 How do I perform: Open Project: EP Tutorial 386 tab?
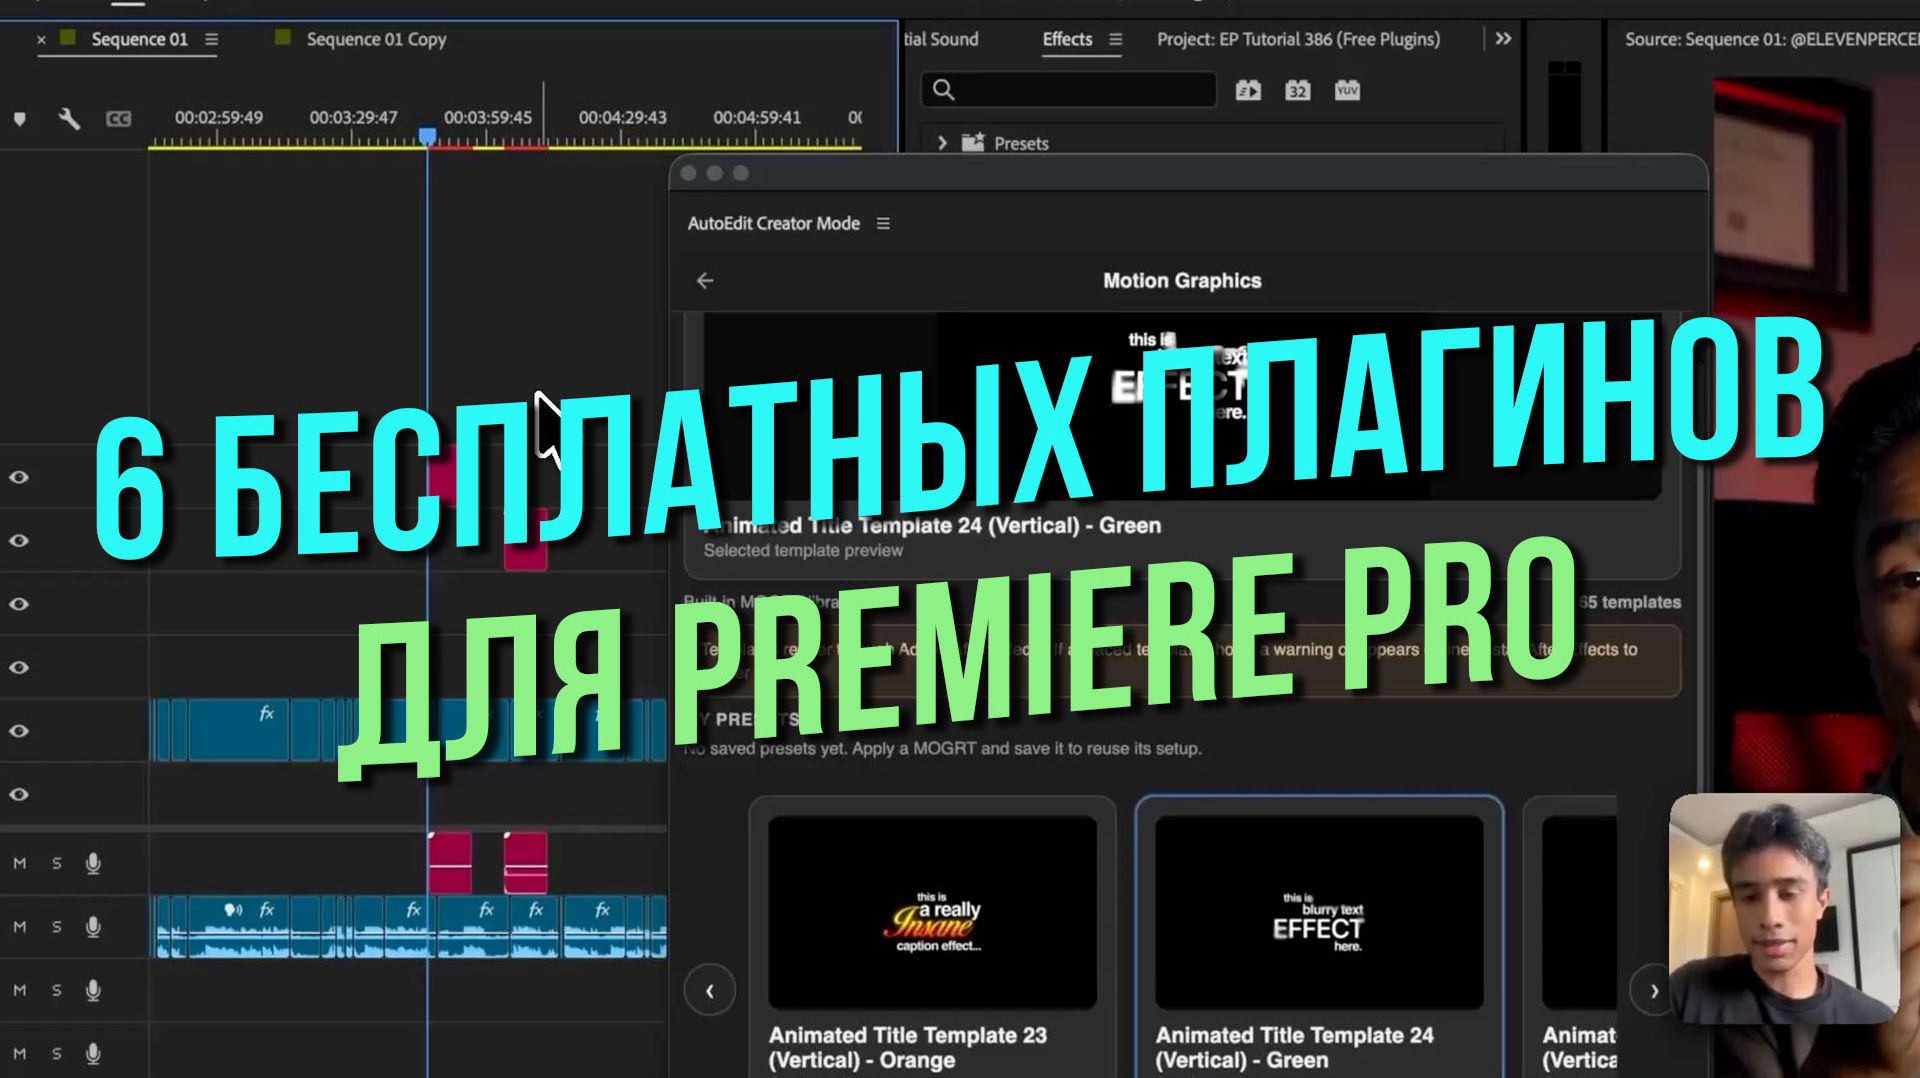point(1298,39)
